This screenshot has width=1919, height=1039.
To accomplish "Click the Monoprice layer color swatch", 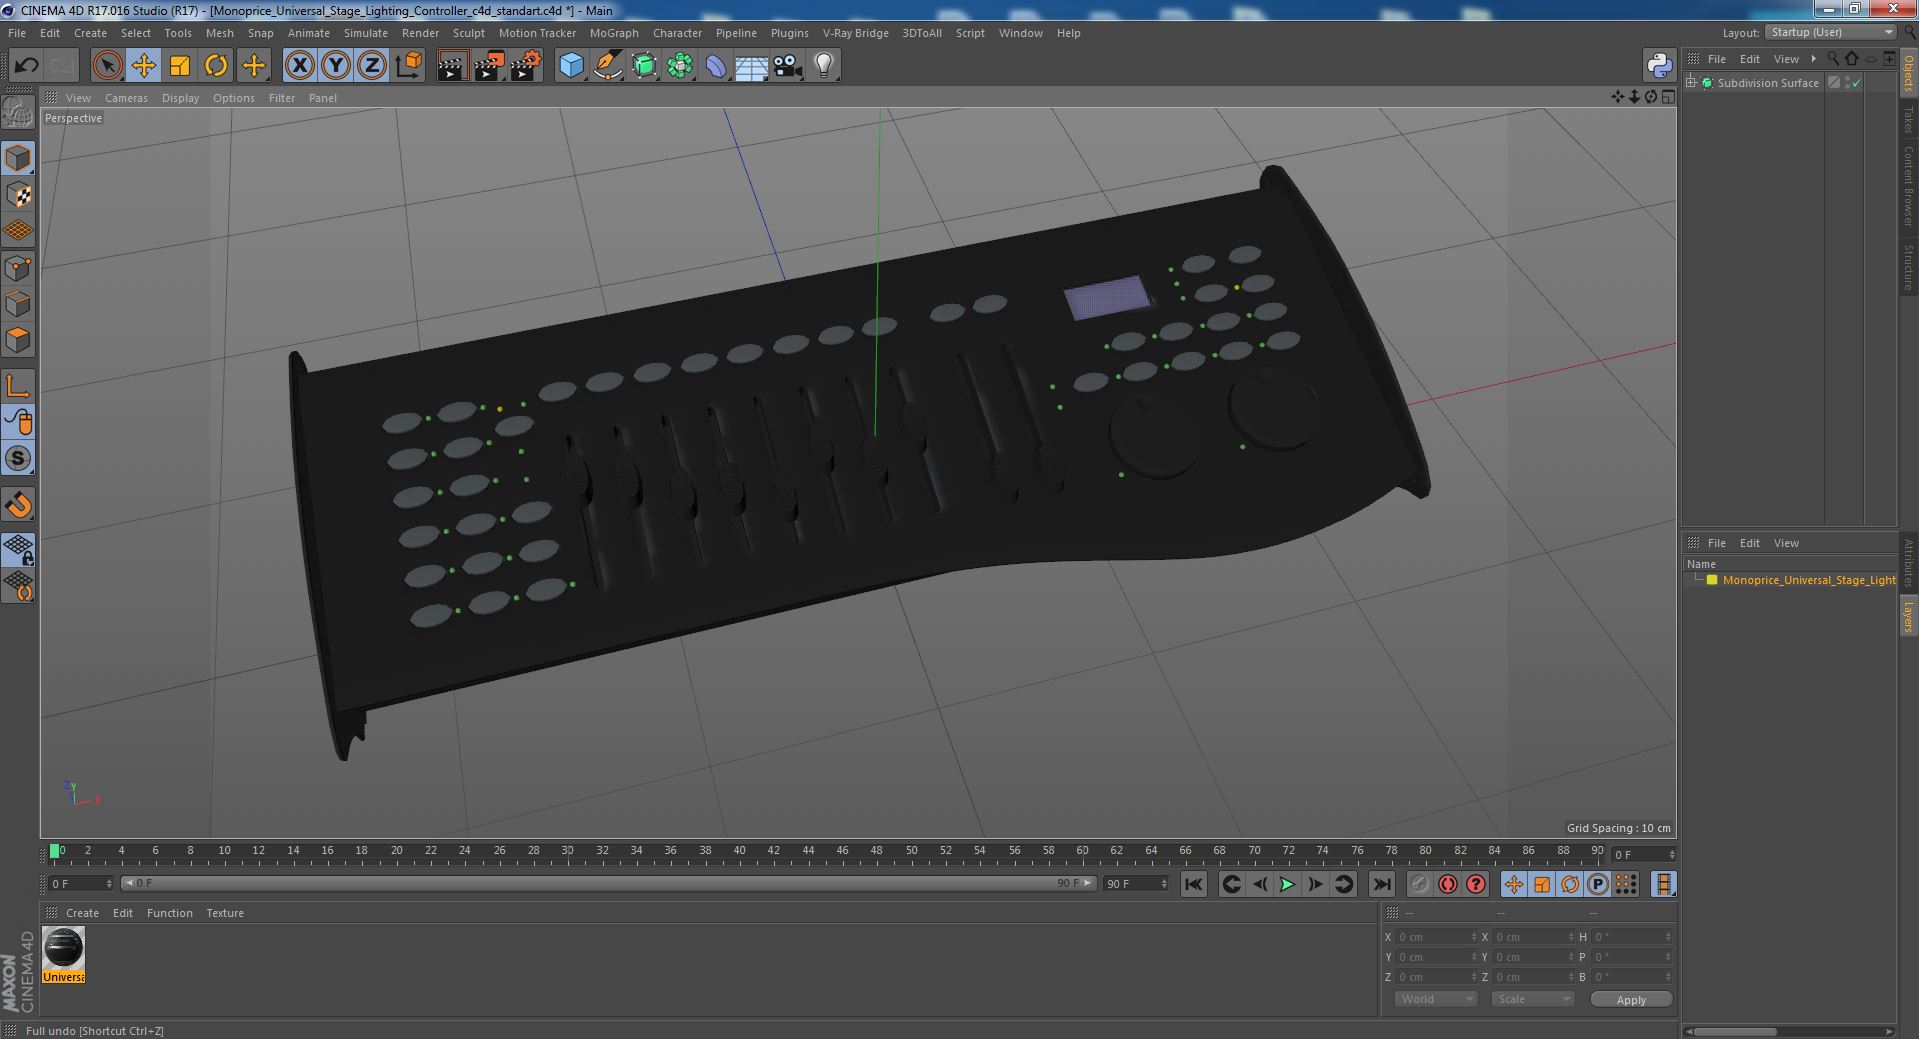I will 1712,580.
